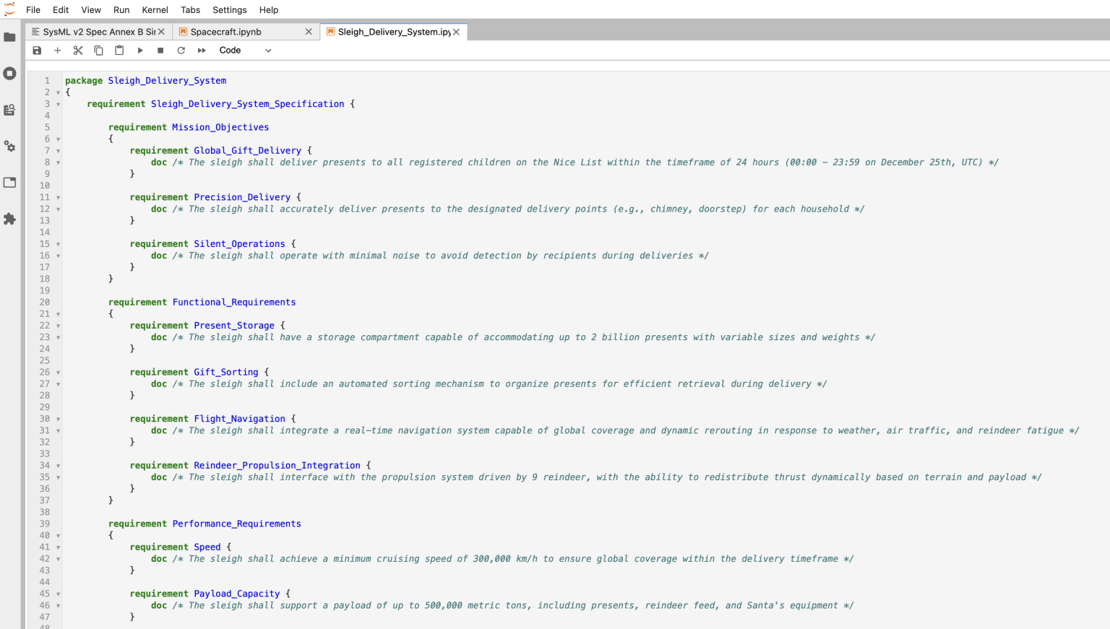Collapse Reindeer_Propulsion_Integration fold at line 34

[58, 466]
